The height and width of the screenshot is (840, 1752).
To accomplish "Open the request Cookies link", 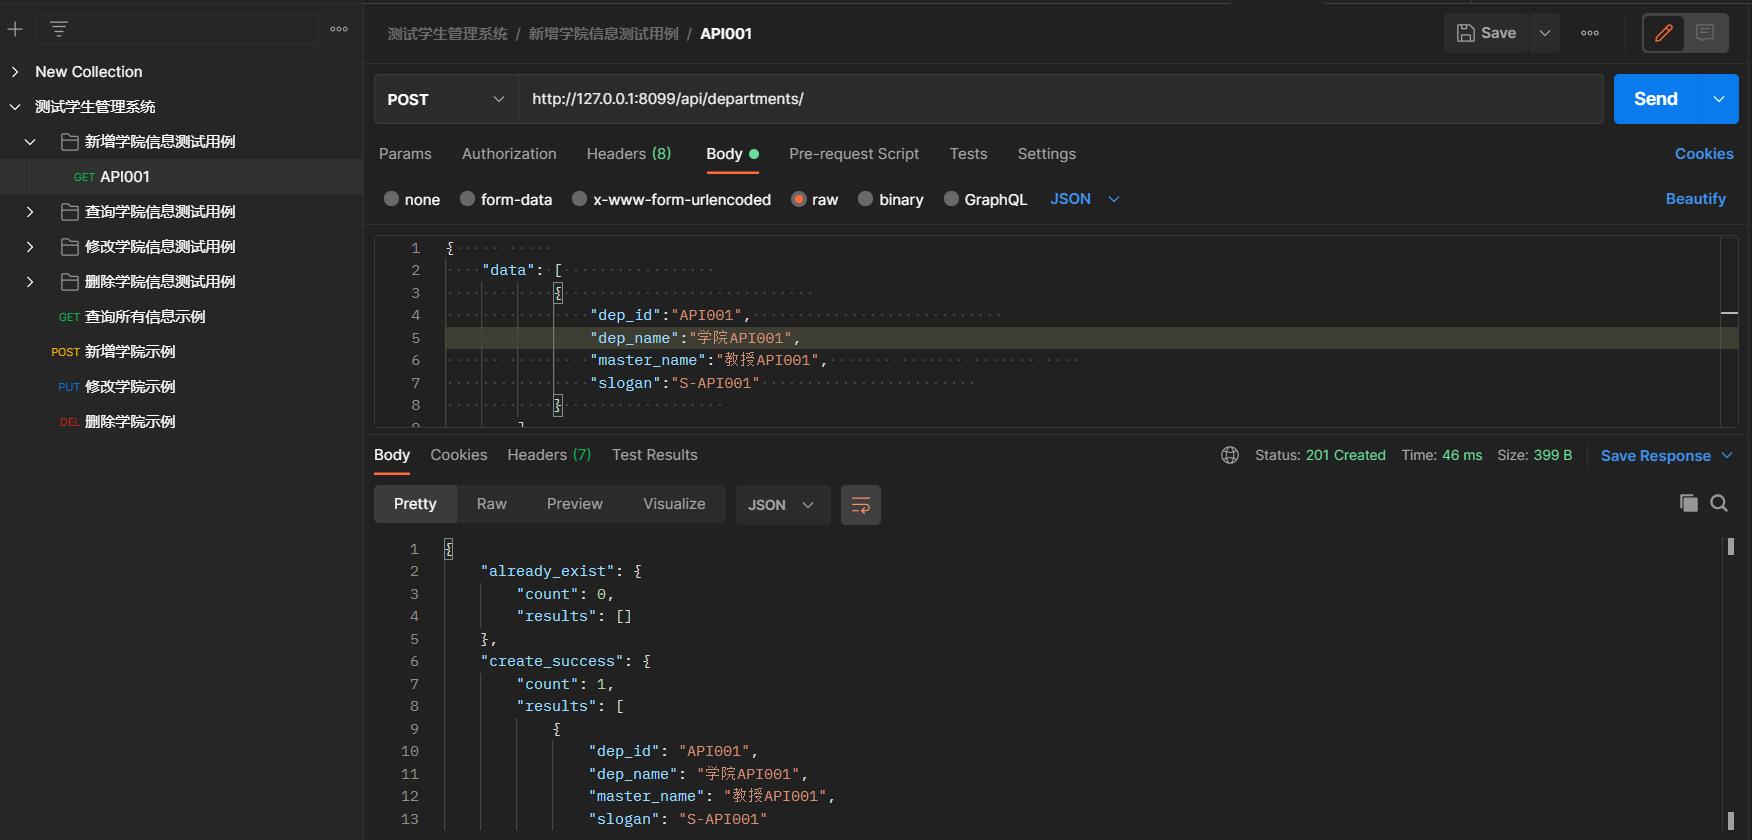I will tap(1704, 154).
